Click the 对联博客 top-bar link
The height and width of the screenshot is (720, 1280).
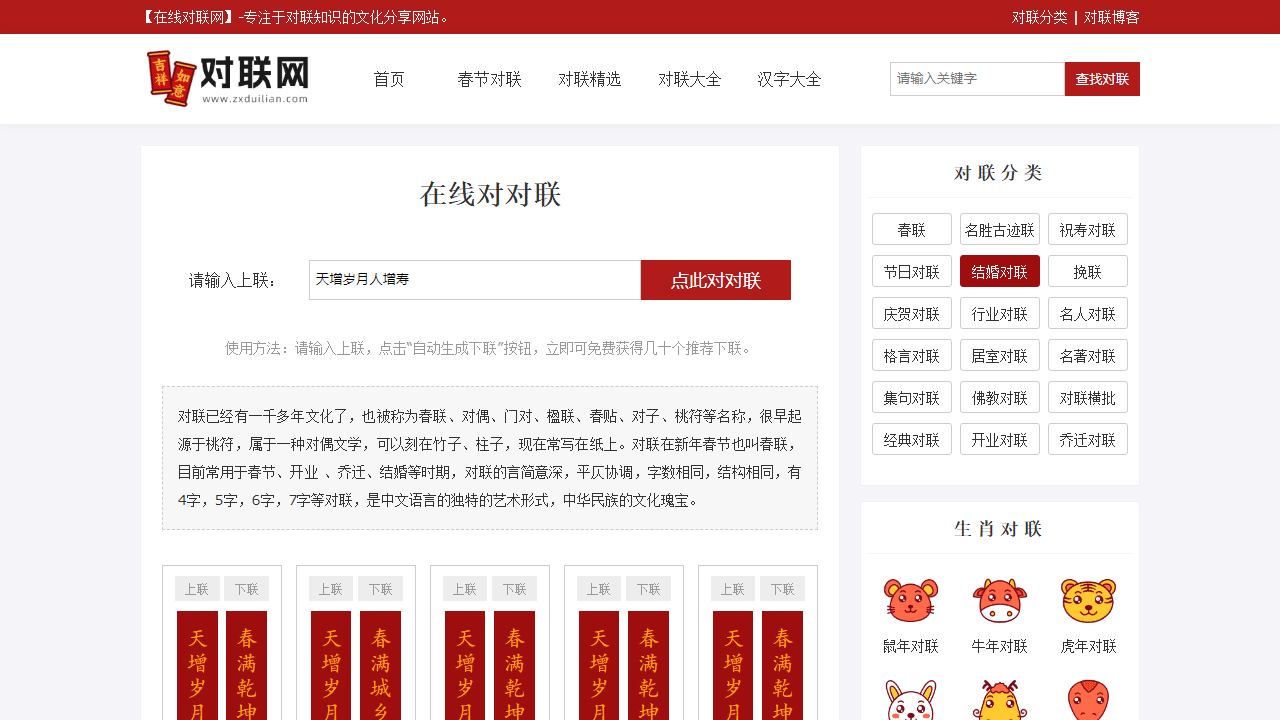[1112, 17]
